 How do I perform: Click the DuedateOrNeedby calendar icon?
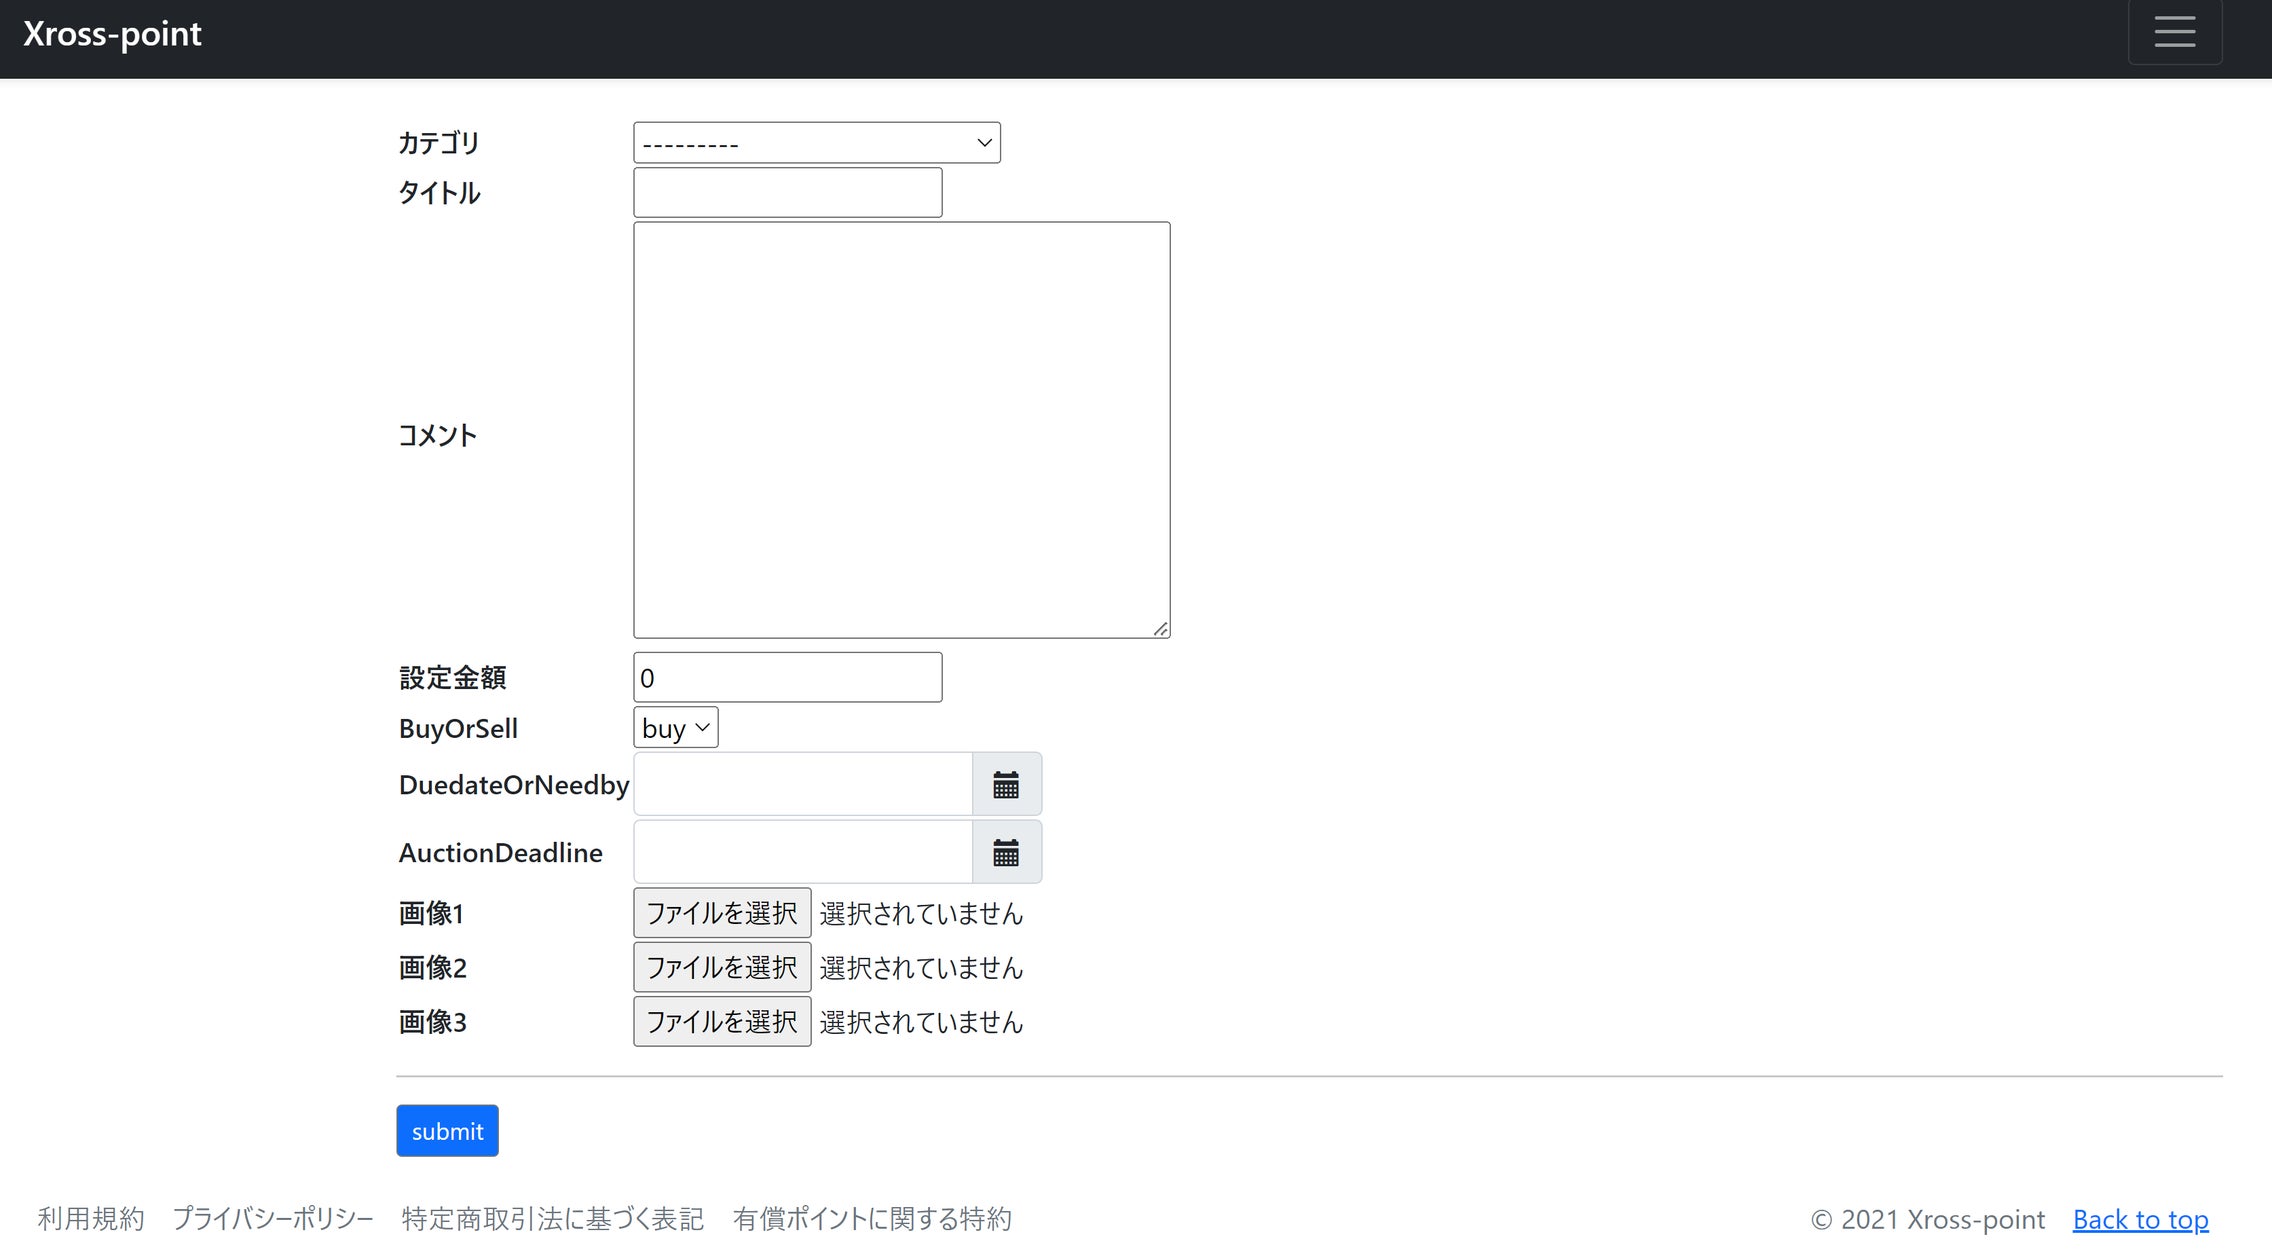[1006, 785]
